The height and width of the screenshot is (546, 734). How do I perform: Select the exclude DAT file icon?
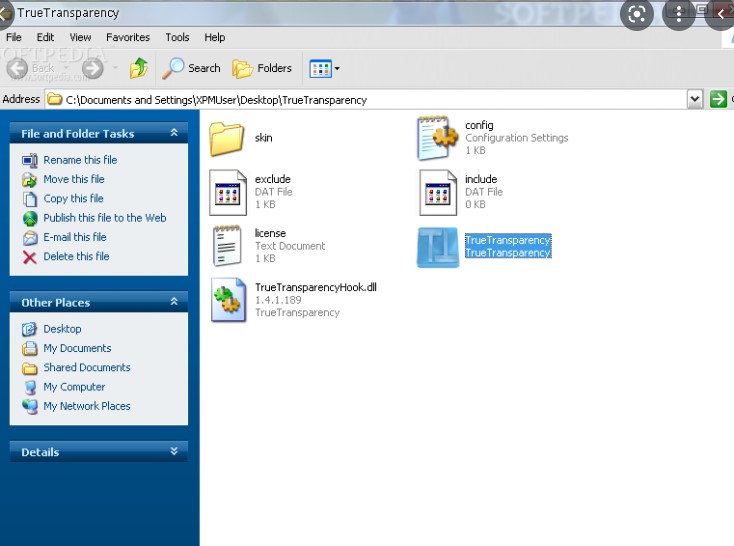point(228,192)
